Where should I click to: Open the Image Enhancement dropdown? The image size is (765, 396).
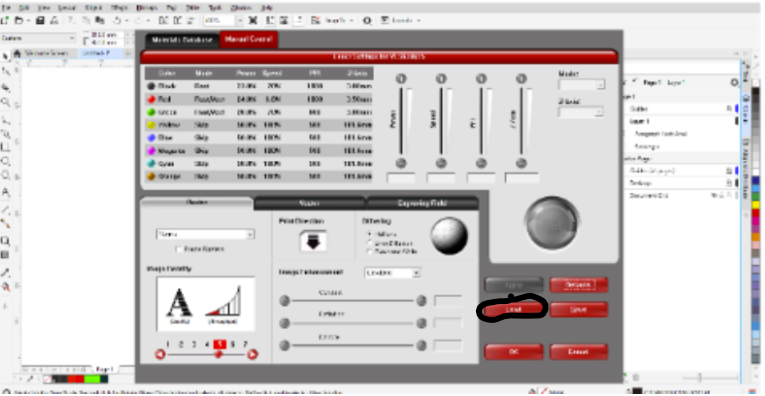[x=392, y=273]
